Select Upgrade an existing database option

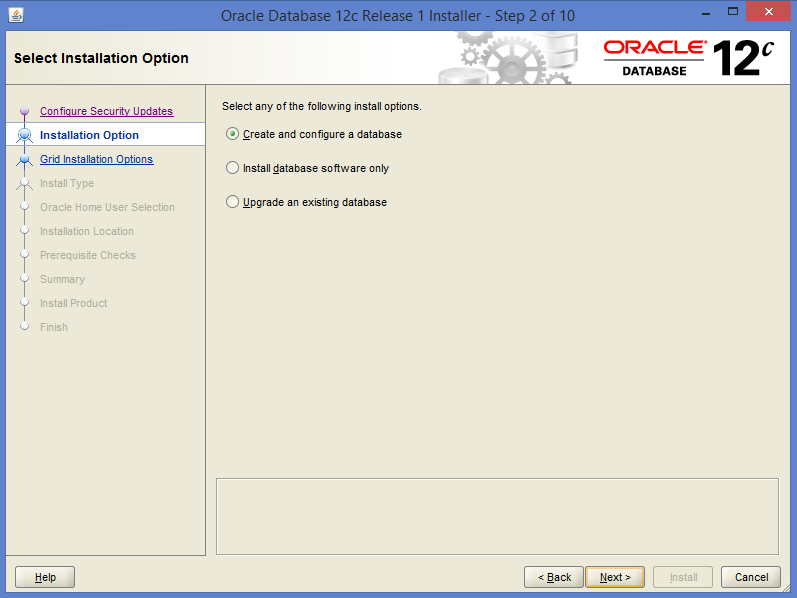(306, 202)
